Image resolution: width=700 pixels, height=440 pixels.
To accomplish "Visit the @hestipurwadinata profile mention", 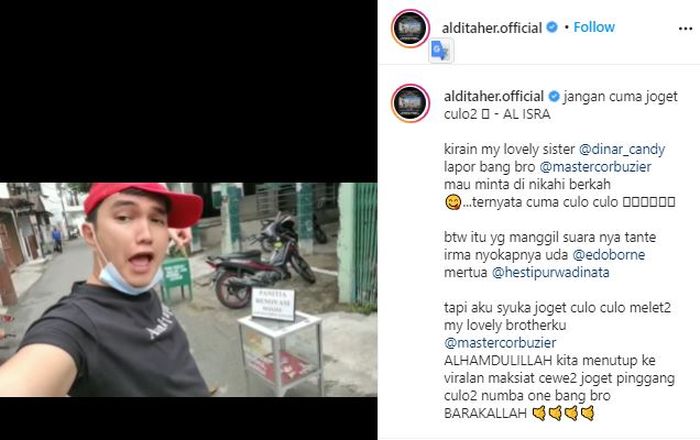I will click(550, 272).
